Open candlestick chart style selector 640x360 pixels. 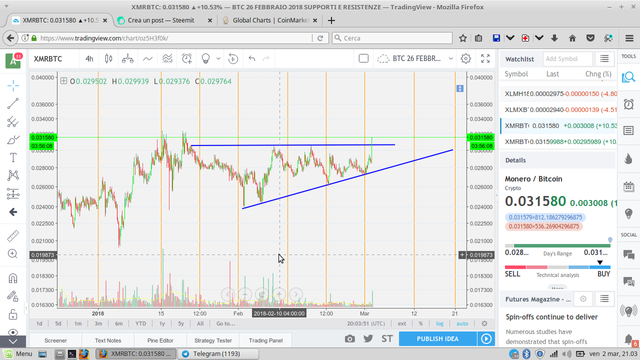tap(109, 59)
